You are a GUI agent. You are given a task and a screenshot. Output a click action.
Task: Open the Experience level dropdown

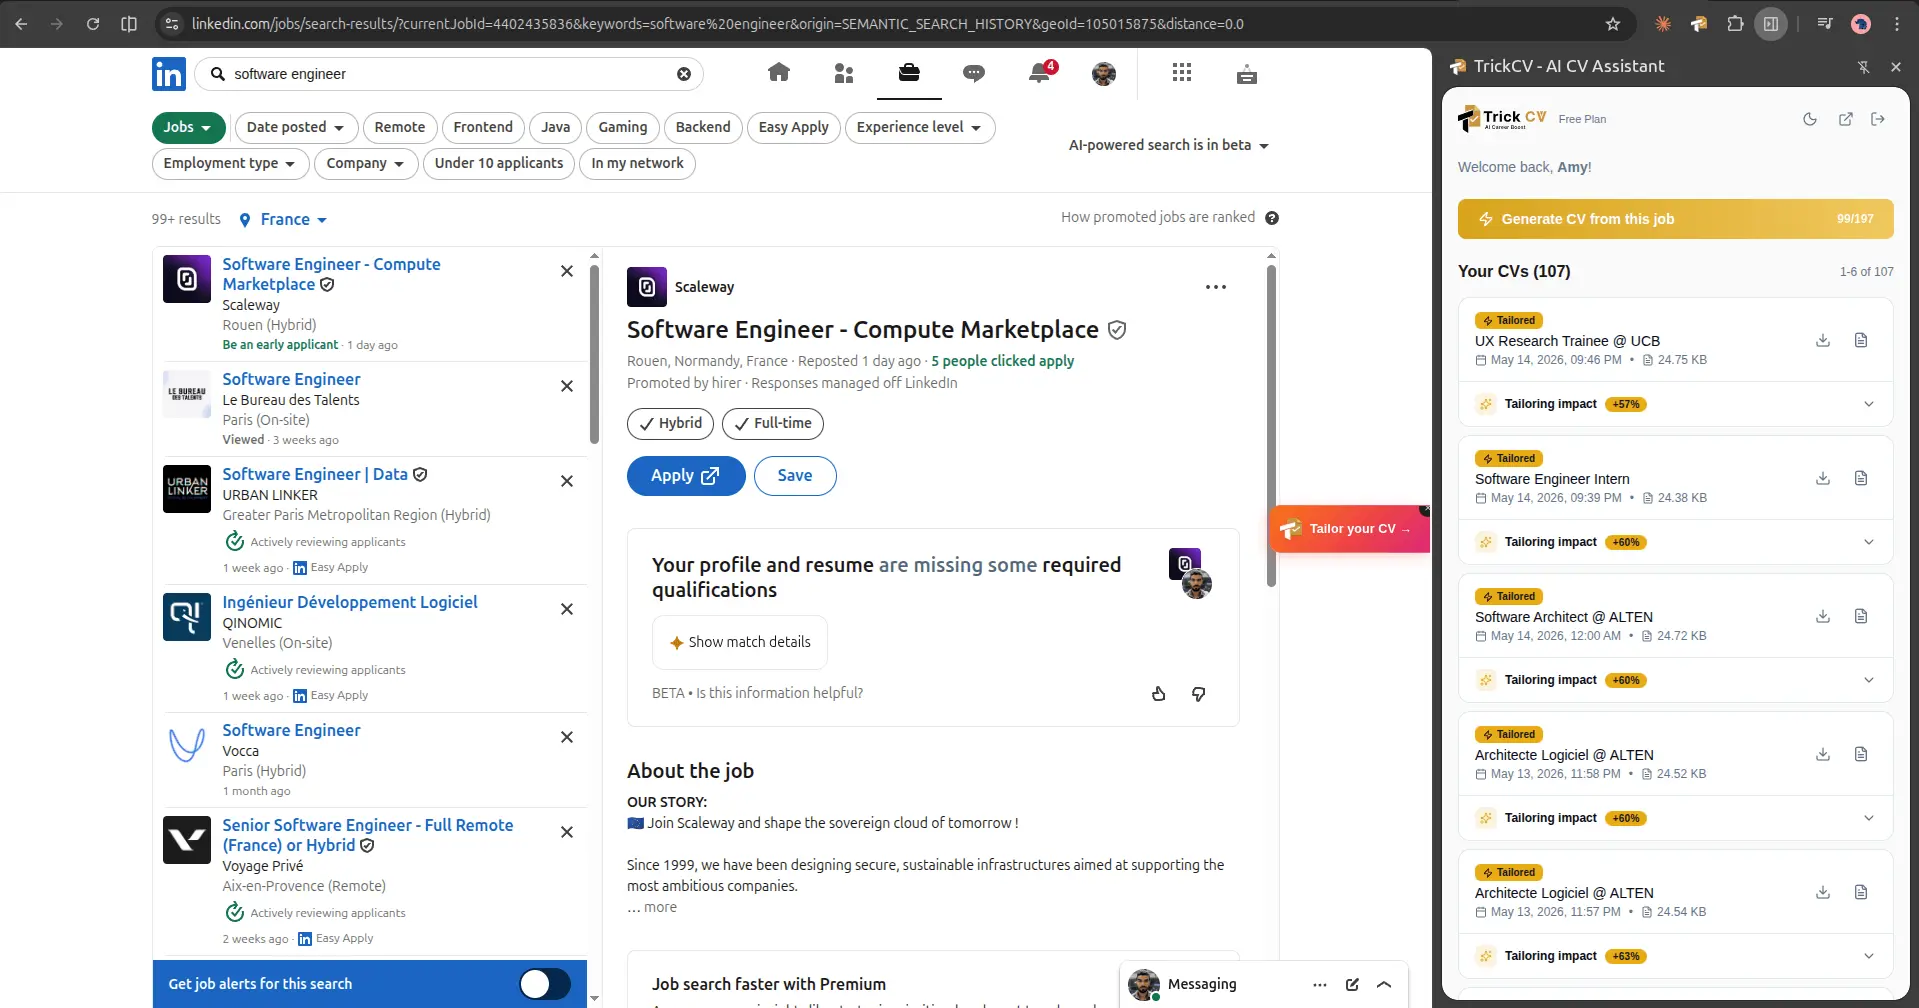click(920, 127)
